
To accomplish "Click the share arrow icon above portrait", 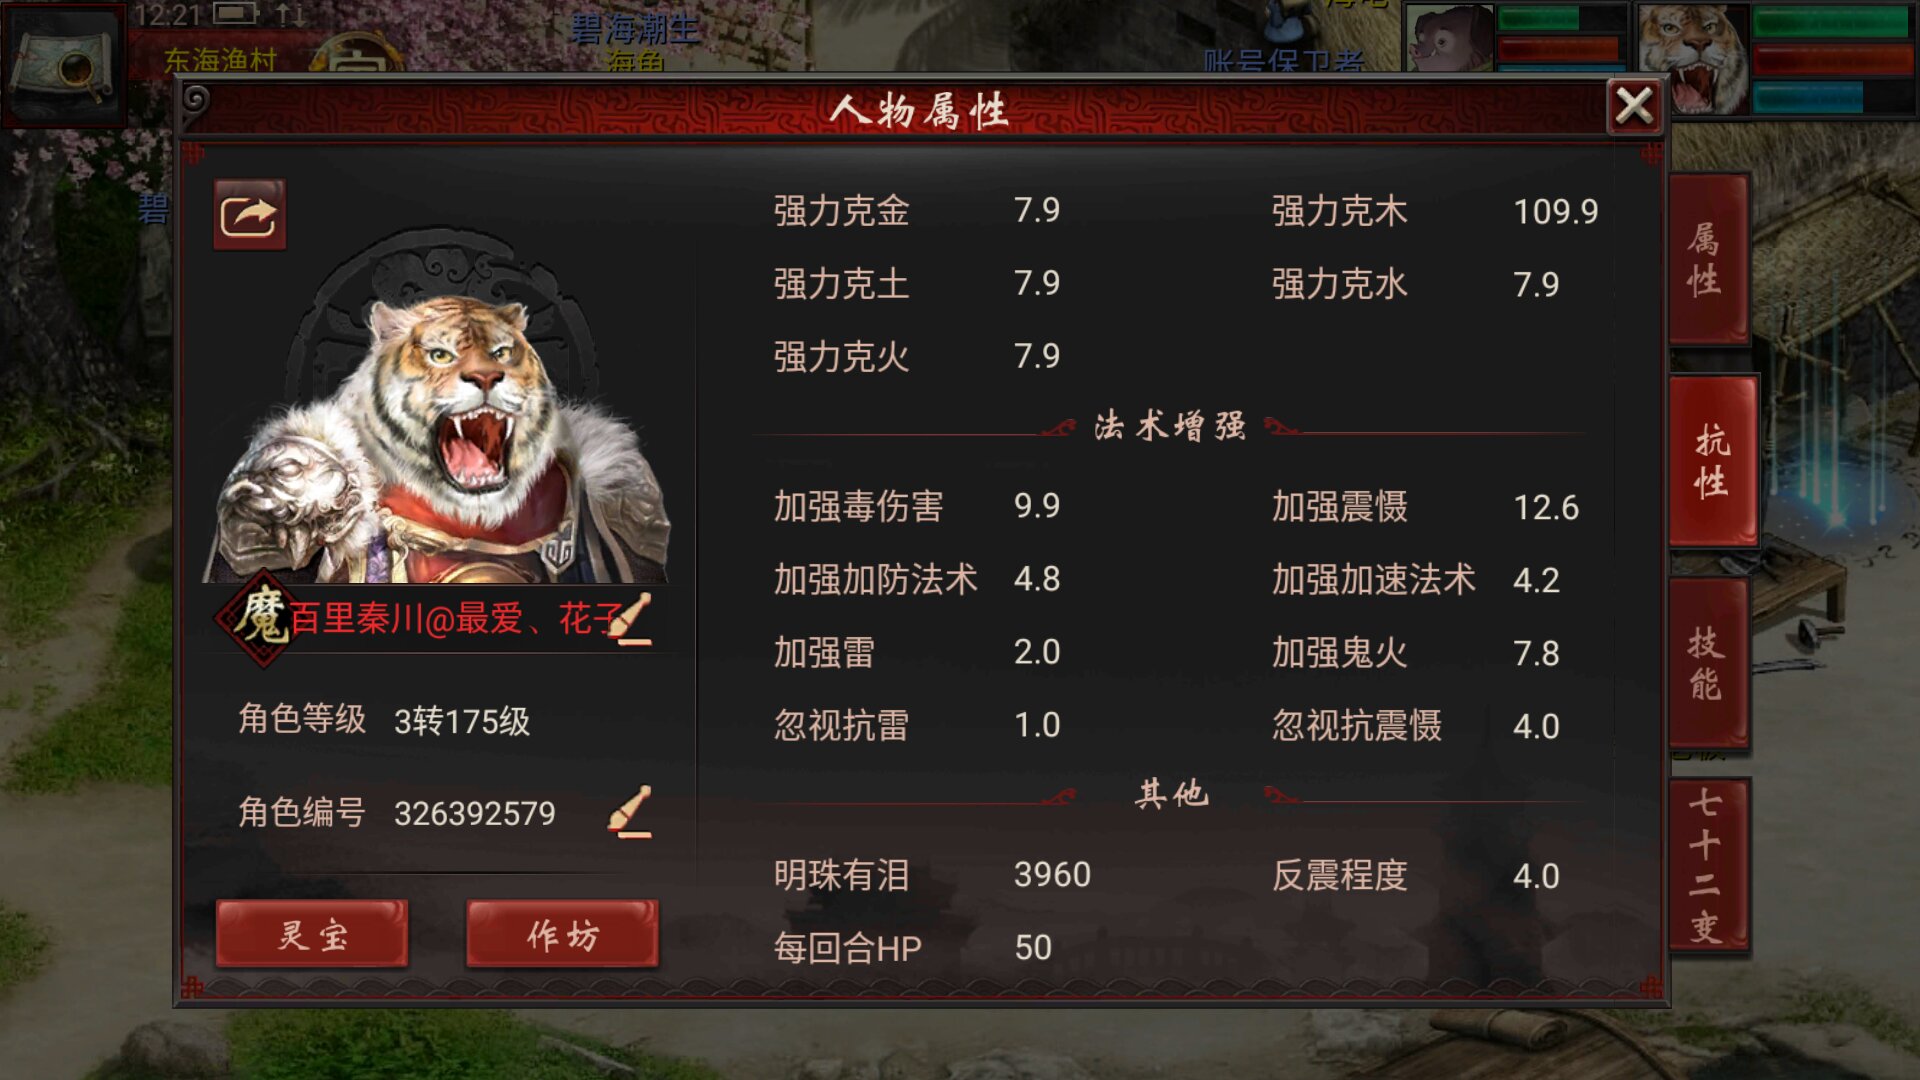I will (x=249, y=215).
